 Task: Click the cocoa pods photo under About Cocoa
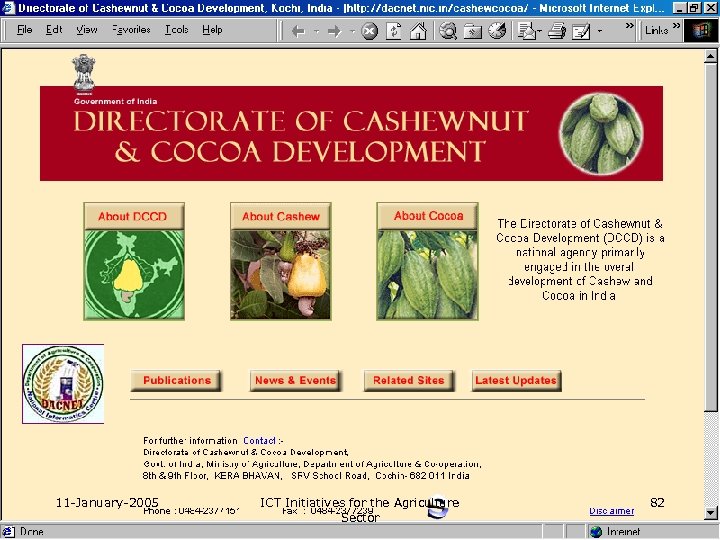click(428, 275)
